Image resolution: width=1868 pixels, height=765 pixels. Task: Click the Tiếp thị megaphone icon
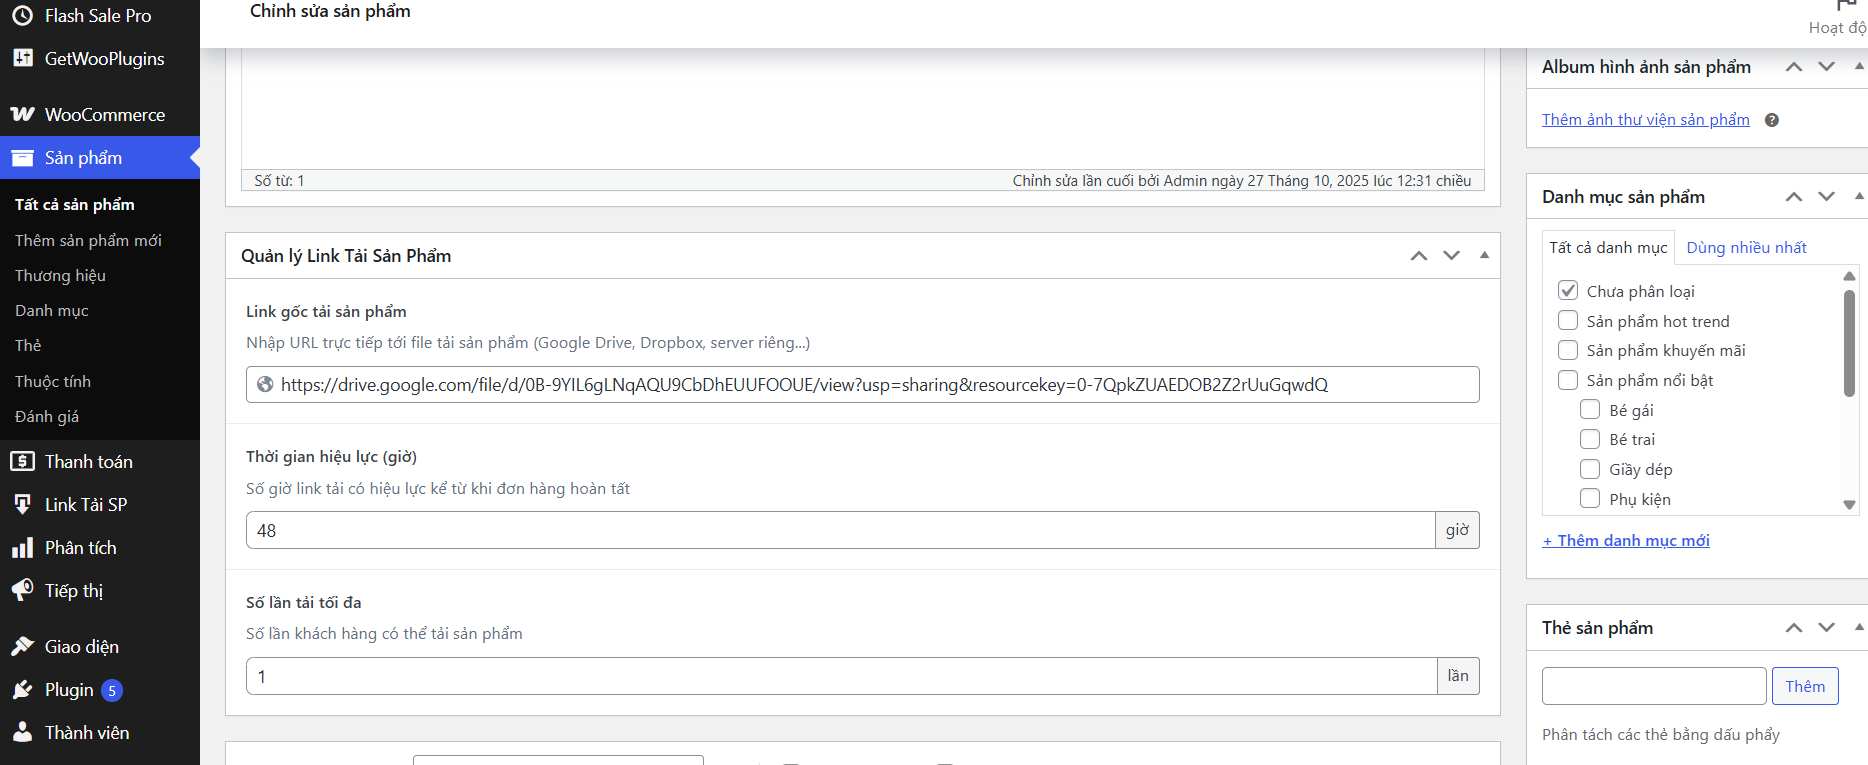22,591
